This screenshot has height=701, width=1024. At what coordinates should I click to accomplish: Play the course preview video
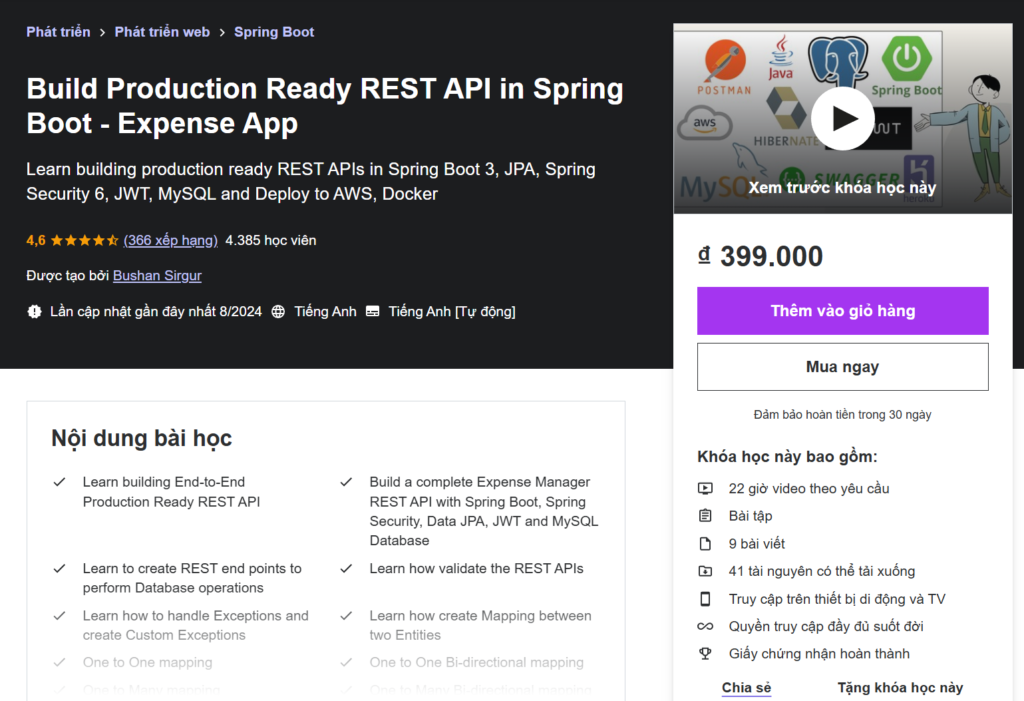click(x=843, y=117)
